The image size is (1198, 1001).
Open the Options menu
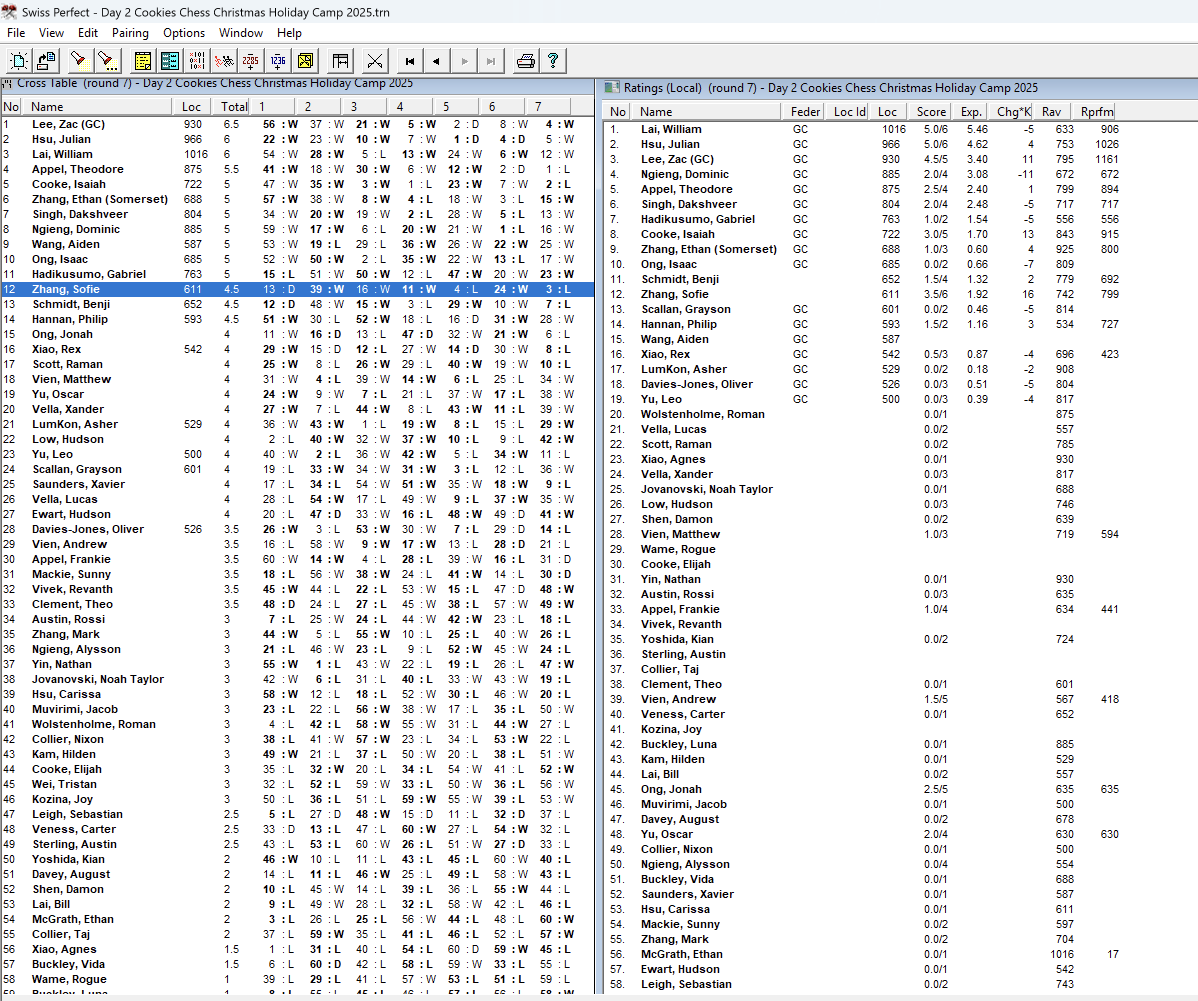(x=184, y=33)
